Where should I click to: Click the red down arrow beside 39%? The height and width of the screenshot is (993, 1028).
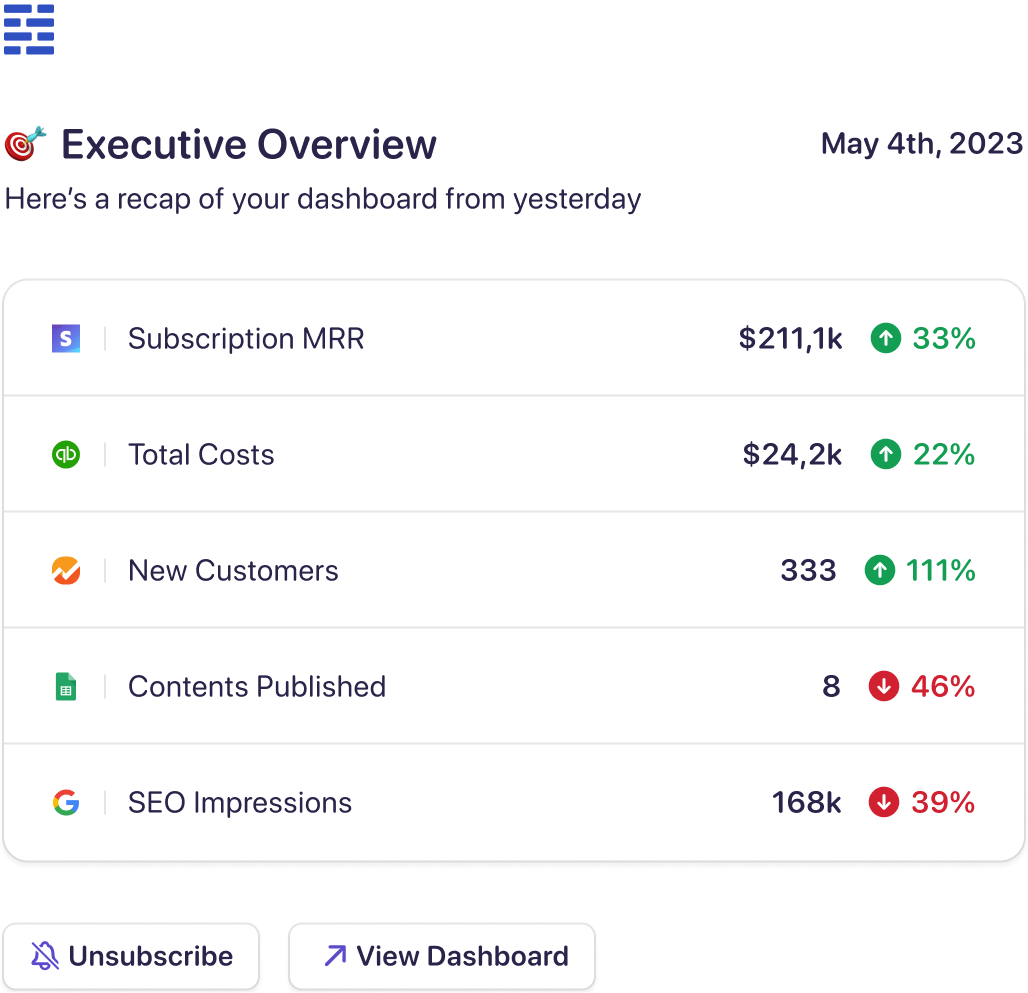coord(885,802)
